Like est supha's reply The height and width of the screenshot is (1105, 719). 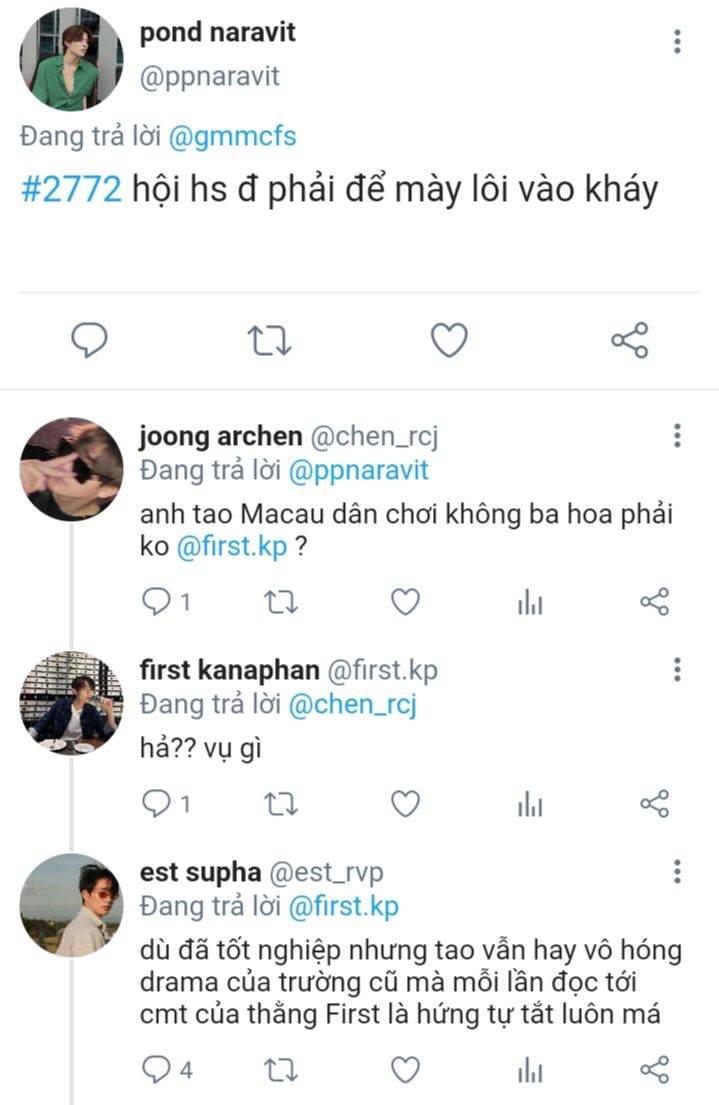(x=404, y=1071)
